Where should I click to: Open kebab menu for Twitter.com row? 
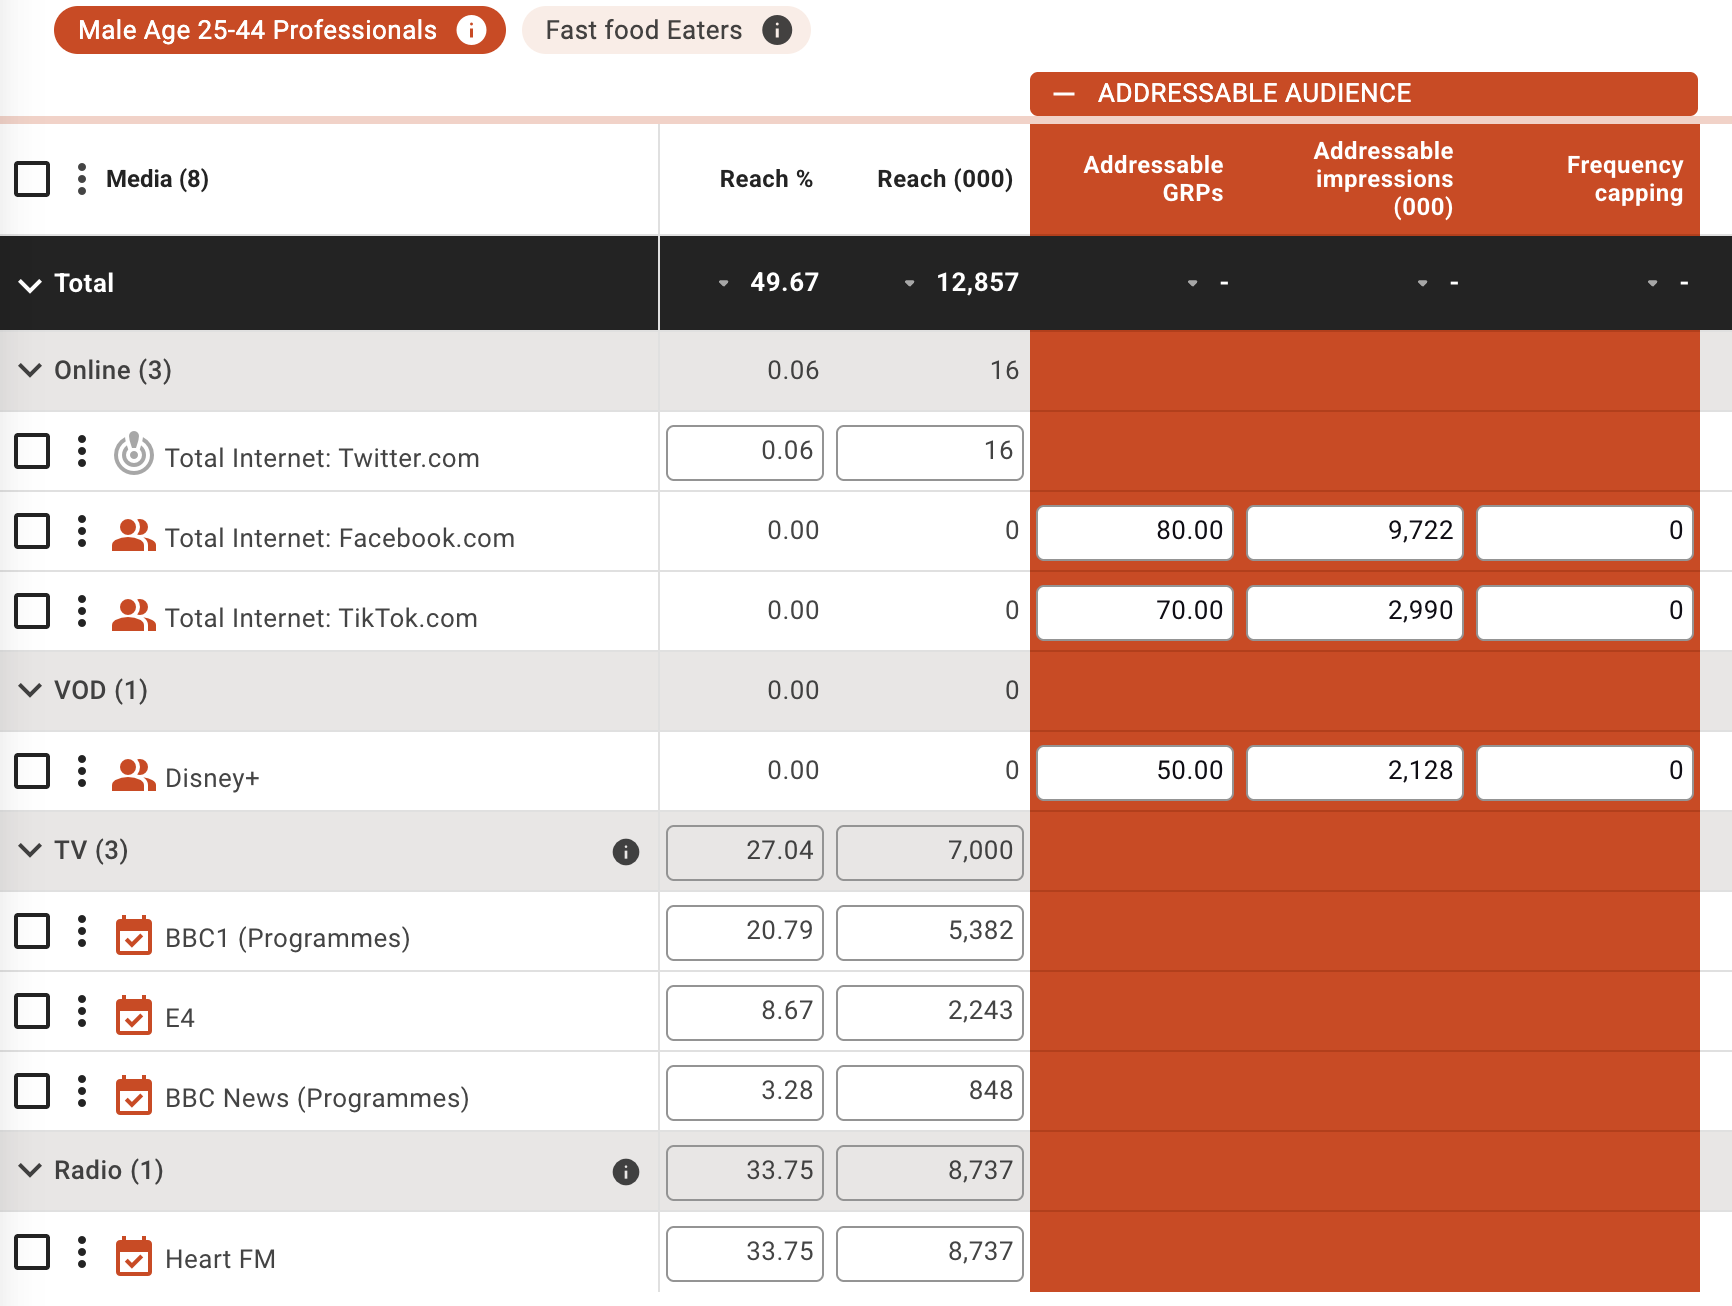click(x=82, y=451)
